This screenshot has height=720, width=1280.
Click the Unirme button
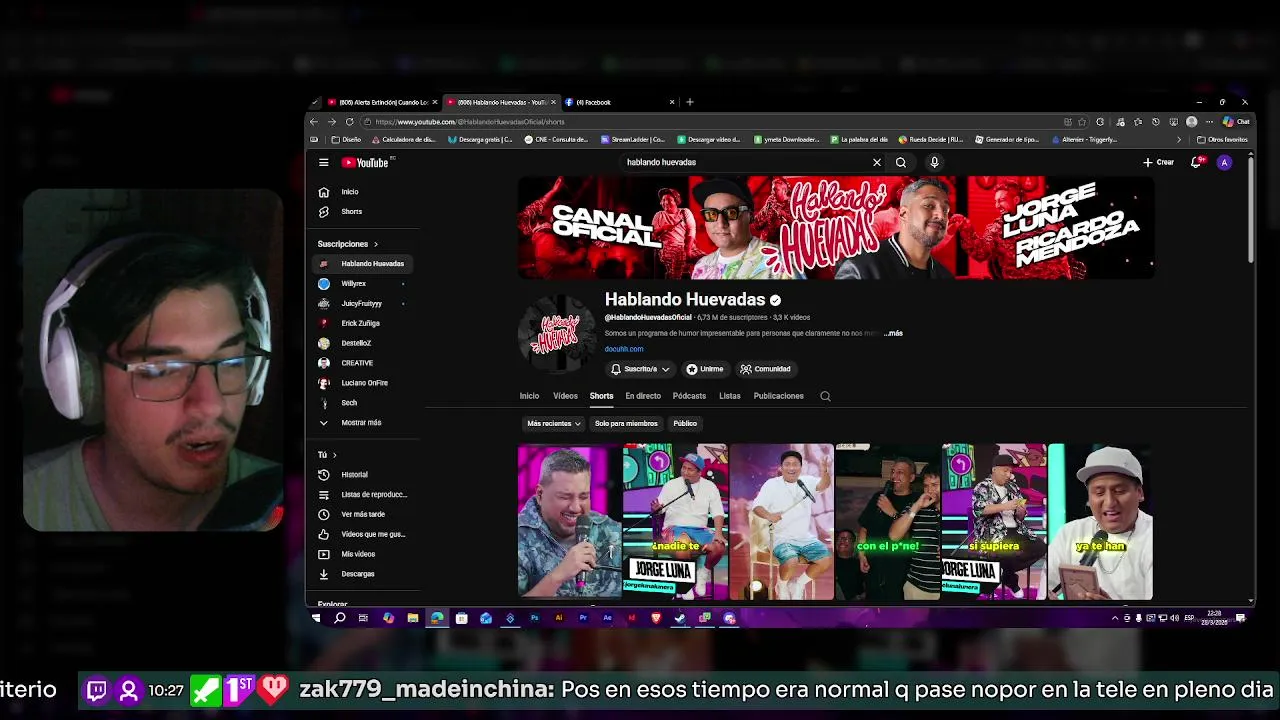tap(705, 369)
